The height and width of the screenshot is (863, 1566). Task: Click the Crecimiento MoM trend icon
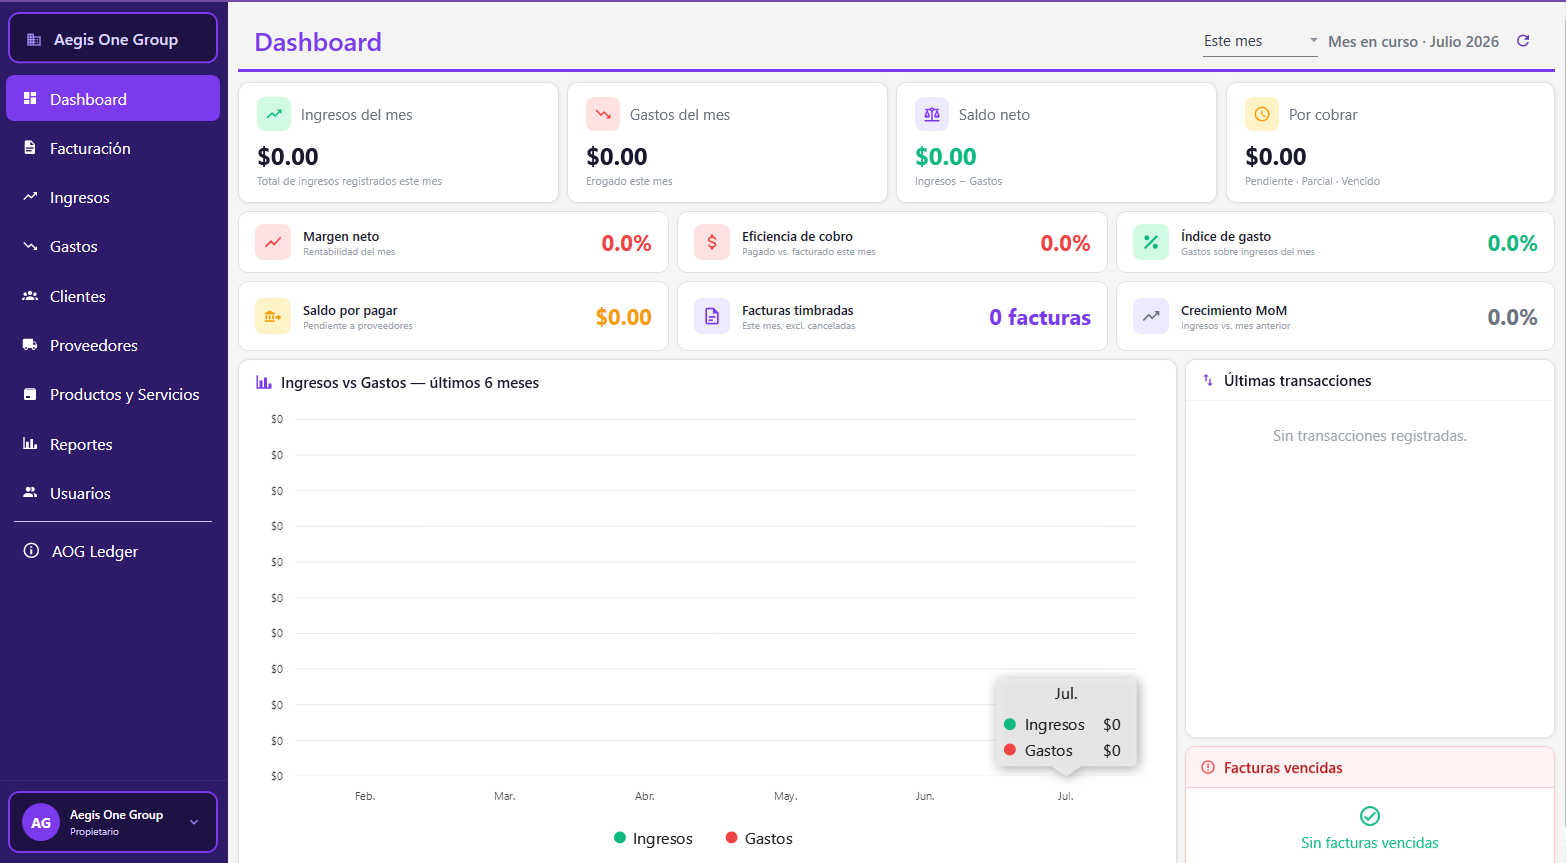click(1151, 316)
